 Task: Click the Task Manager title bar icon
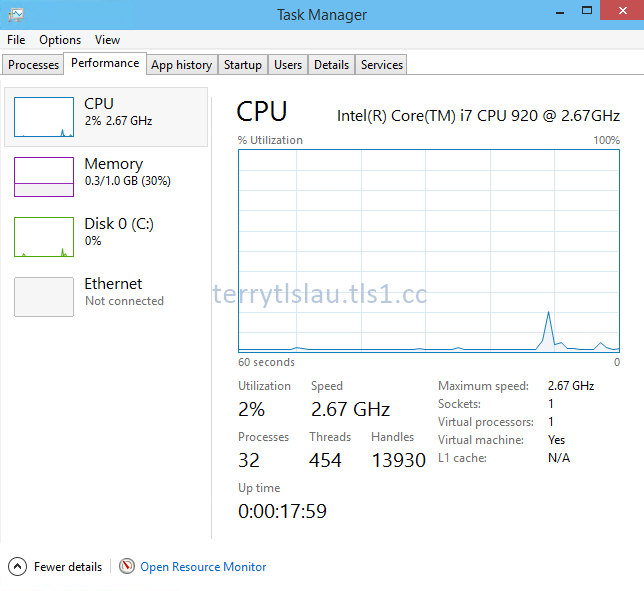click(16, 15)
